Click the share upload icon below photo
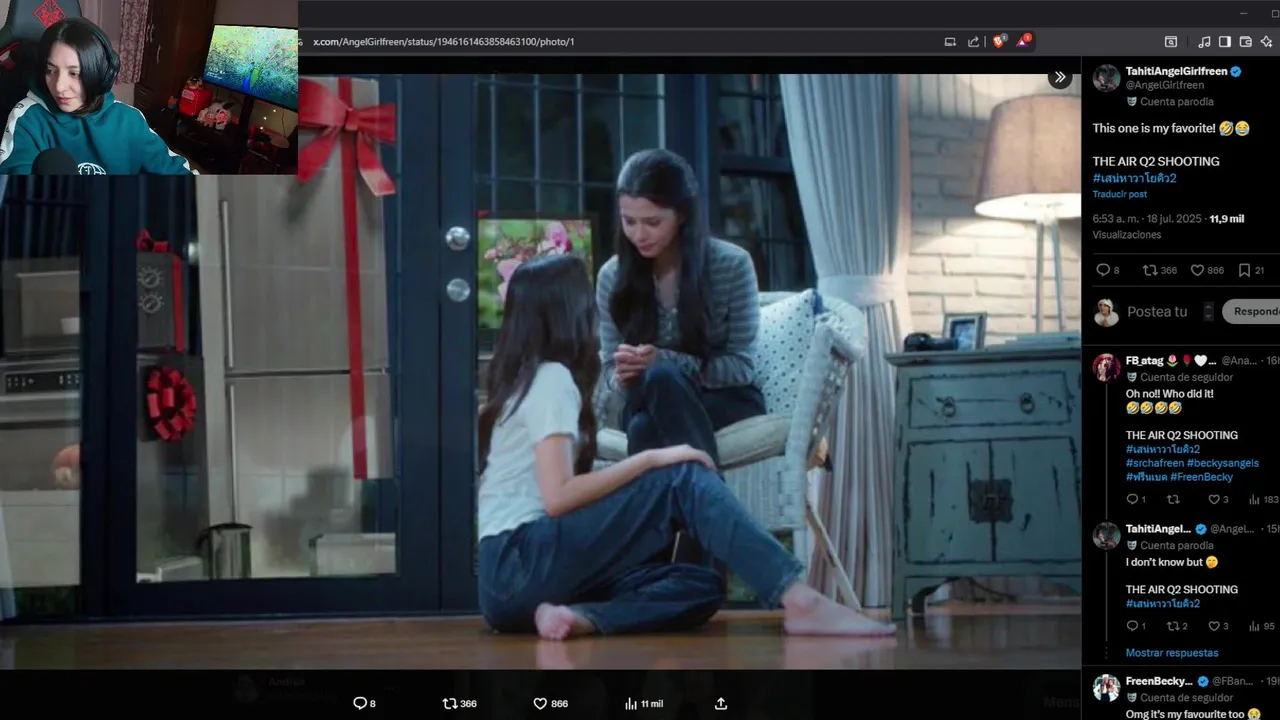1280x720 pixels. pos(721,703)
